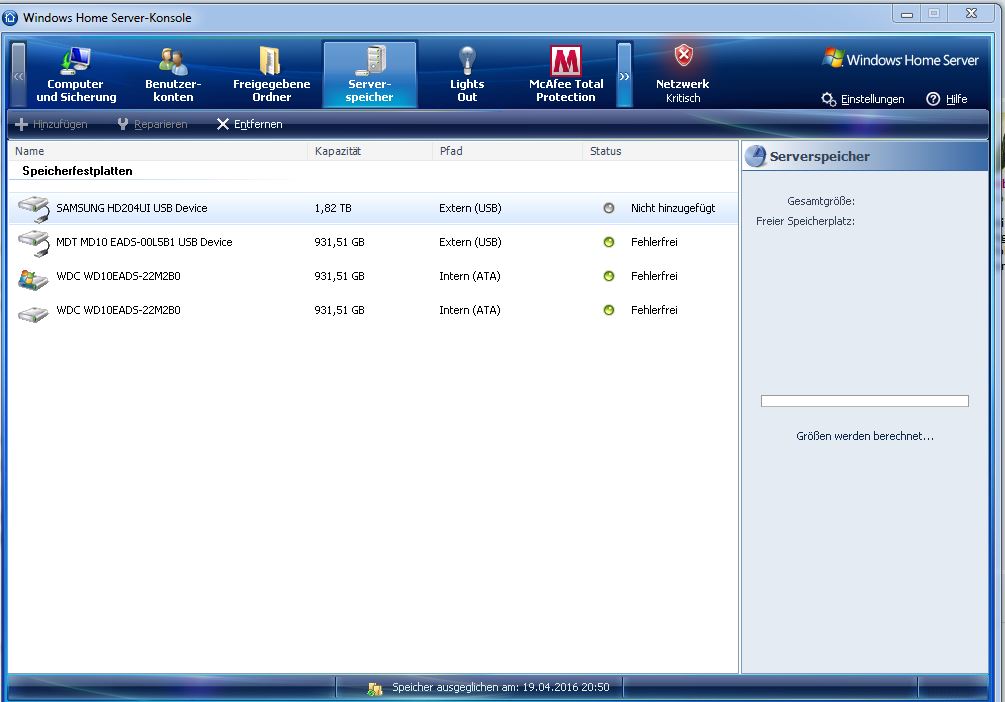The height and width of the screenshot is (702, 1005).
Task: Click the Nicht hinzugefügt status text
Action: [x=673, y=208]
